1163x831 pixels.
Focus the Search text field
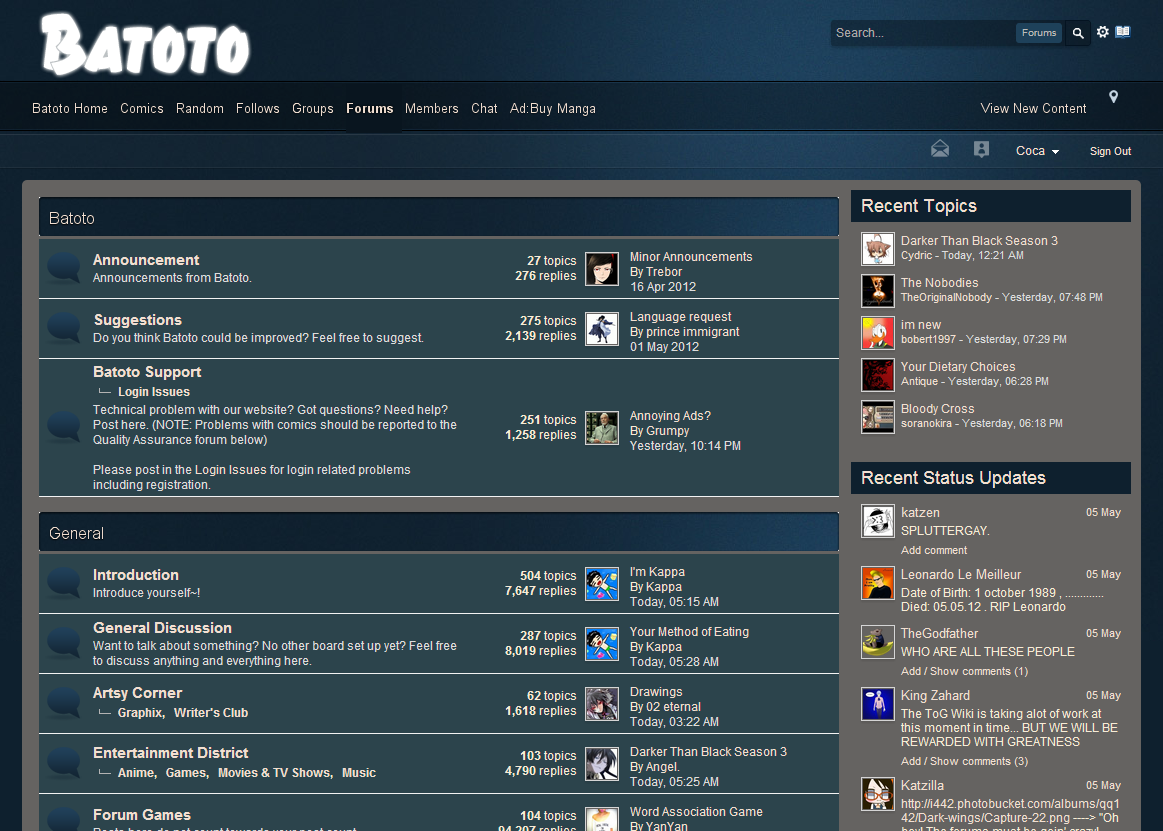click(923, 33)
